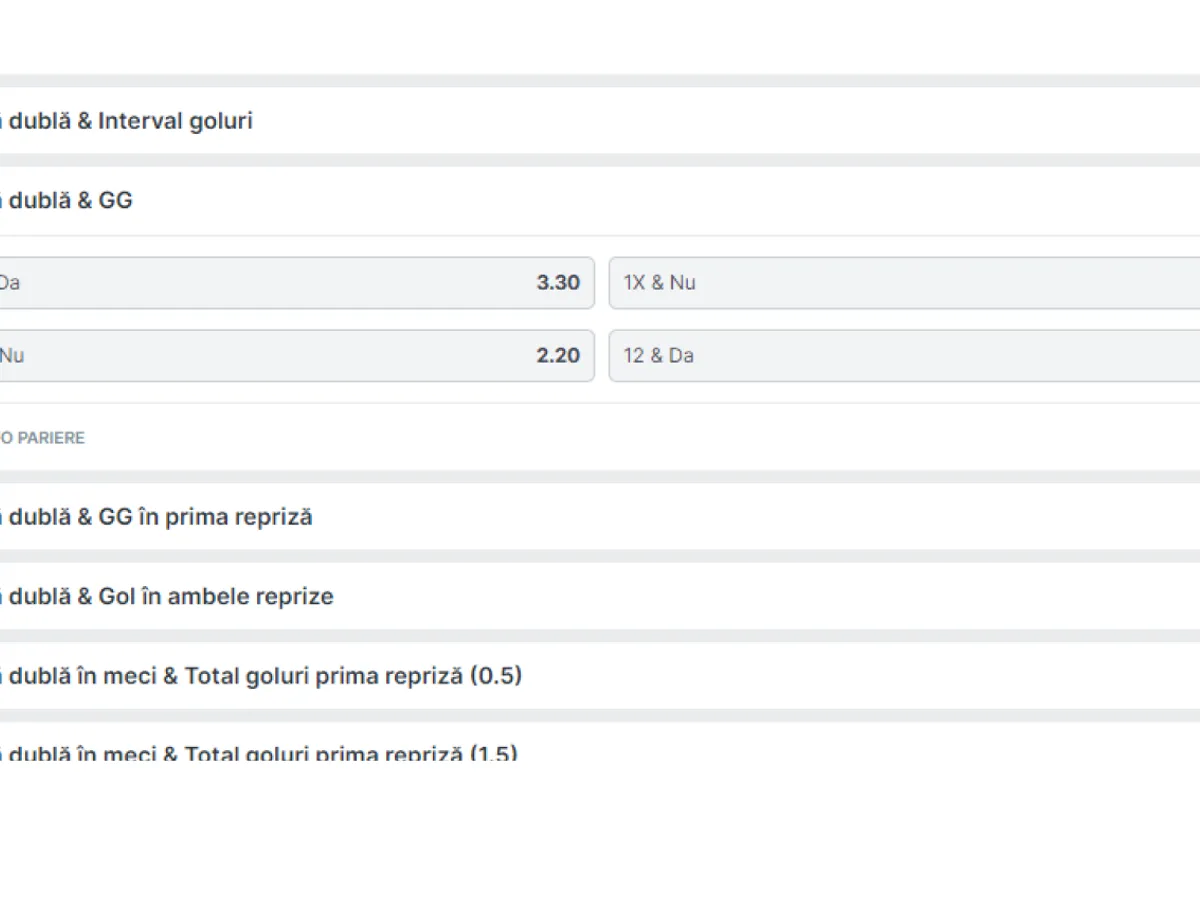Click the 3.30 odds value
Image resolution: width=1200 pixels, height=900 pixels.
(558, 283)
